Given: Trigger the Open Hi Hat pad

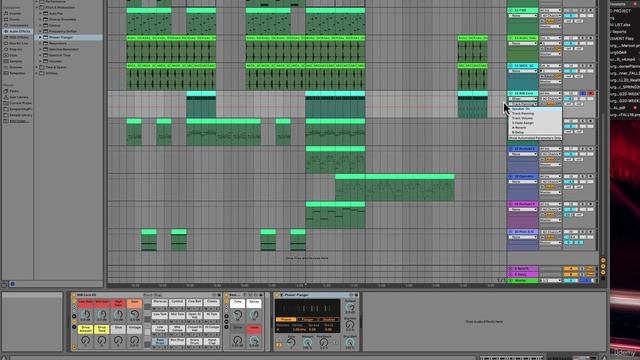Looking at the screenshot, I should pyautogui.click(x=194, y=316).
